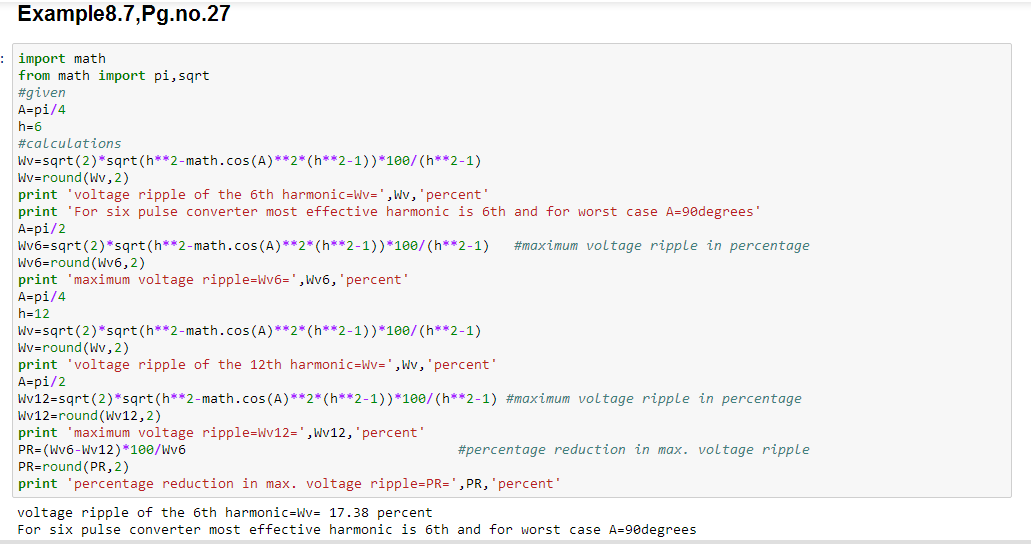This screenshot has width=1031, height=544.
Task: Click the 'h=12' assignment line
Action: pos(34,314)
